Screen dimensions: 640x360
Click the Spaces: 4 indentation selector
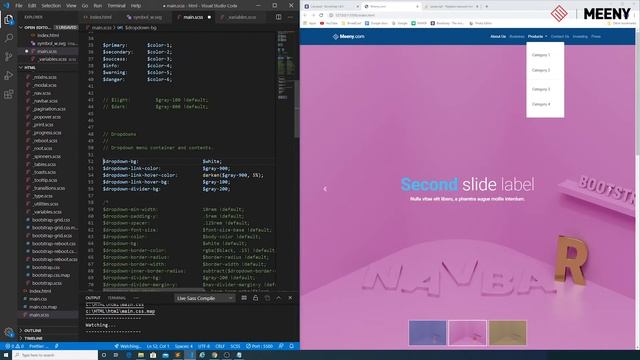[x=184, y=346]
